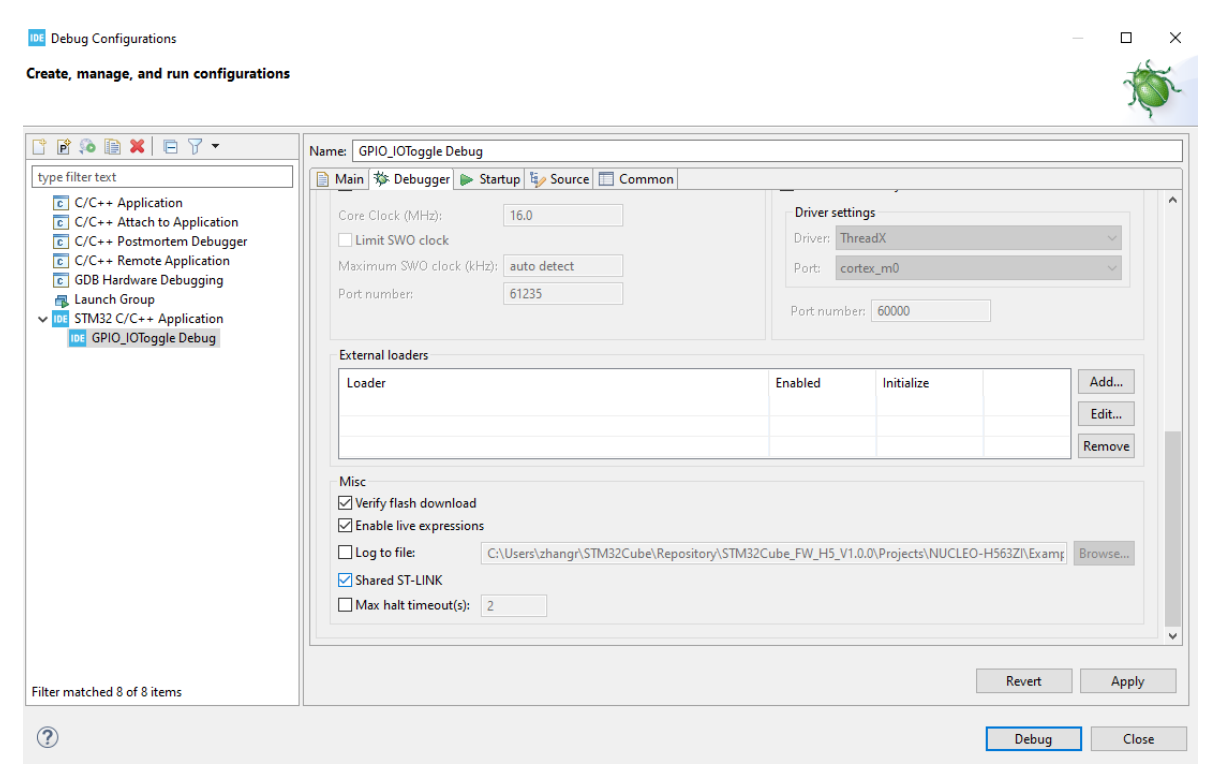
Task: Open the help question mark icon
Action: coord(47,737)
